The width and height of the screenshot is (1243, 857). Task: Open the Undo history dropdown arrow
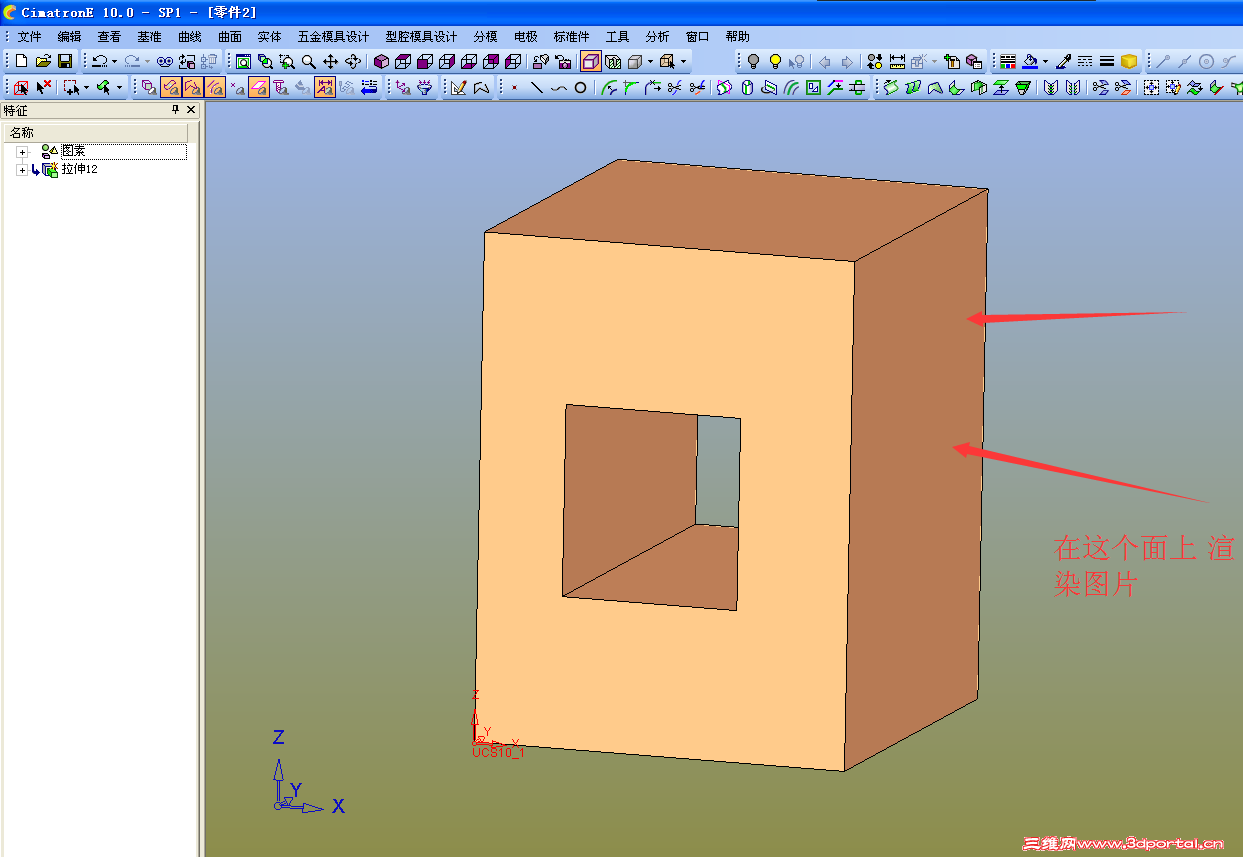point(114,61)
